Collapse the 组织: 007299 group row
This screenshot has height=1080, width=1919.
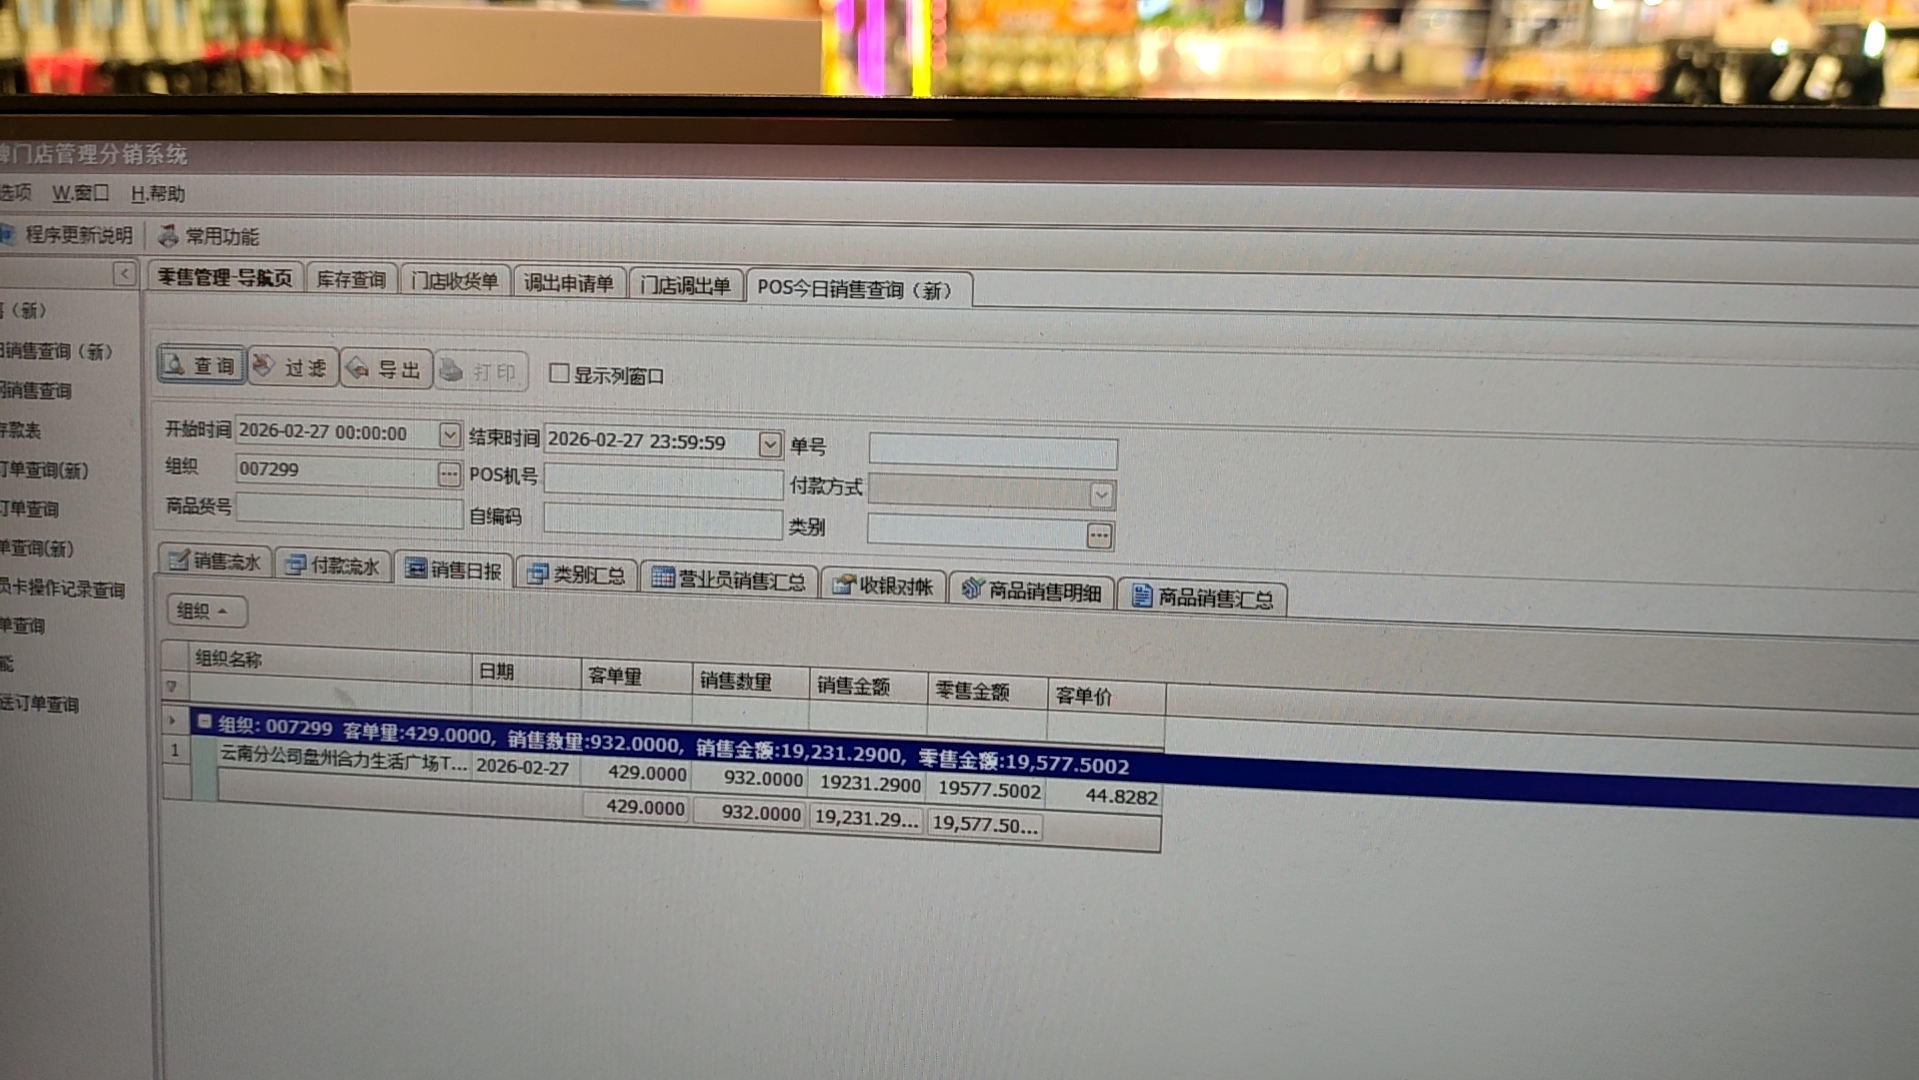pyautogui.click(x=204, y=722)
